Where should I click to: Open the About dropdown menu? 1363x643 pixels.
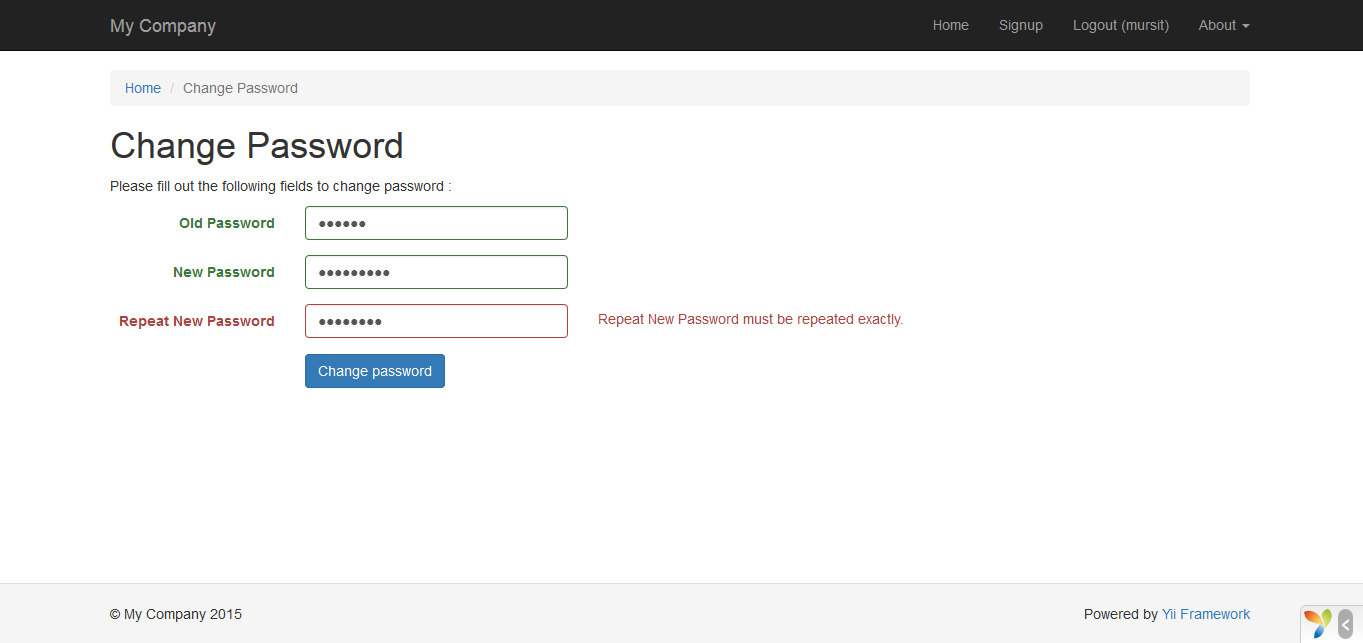[x=1222, y=25]
